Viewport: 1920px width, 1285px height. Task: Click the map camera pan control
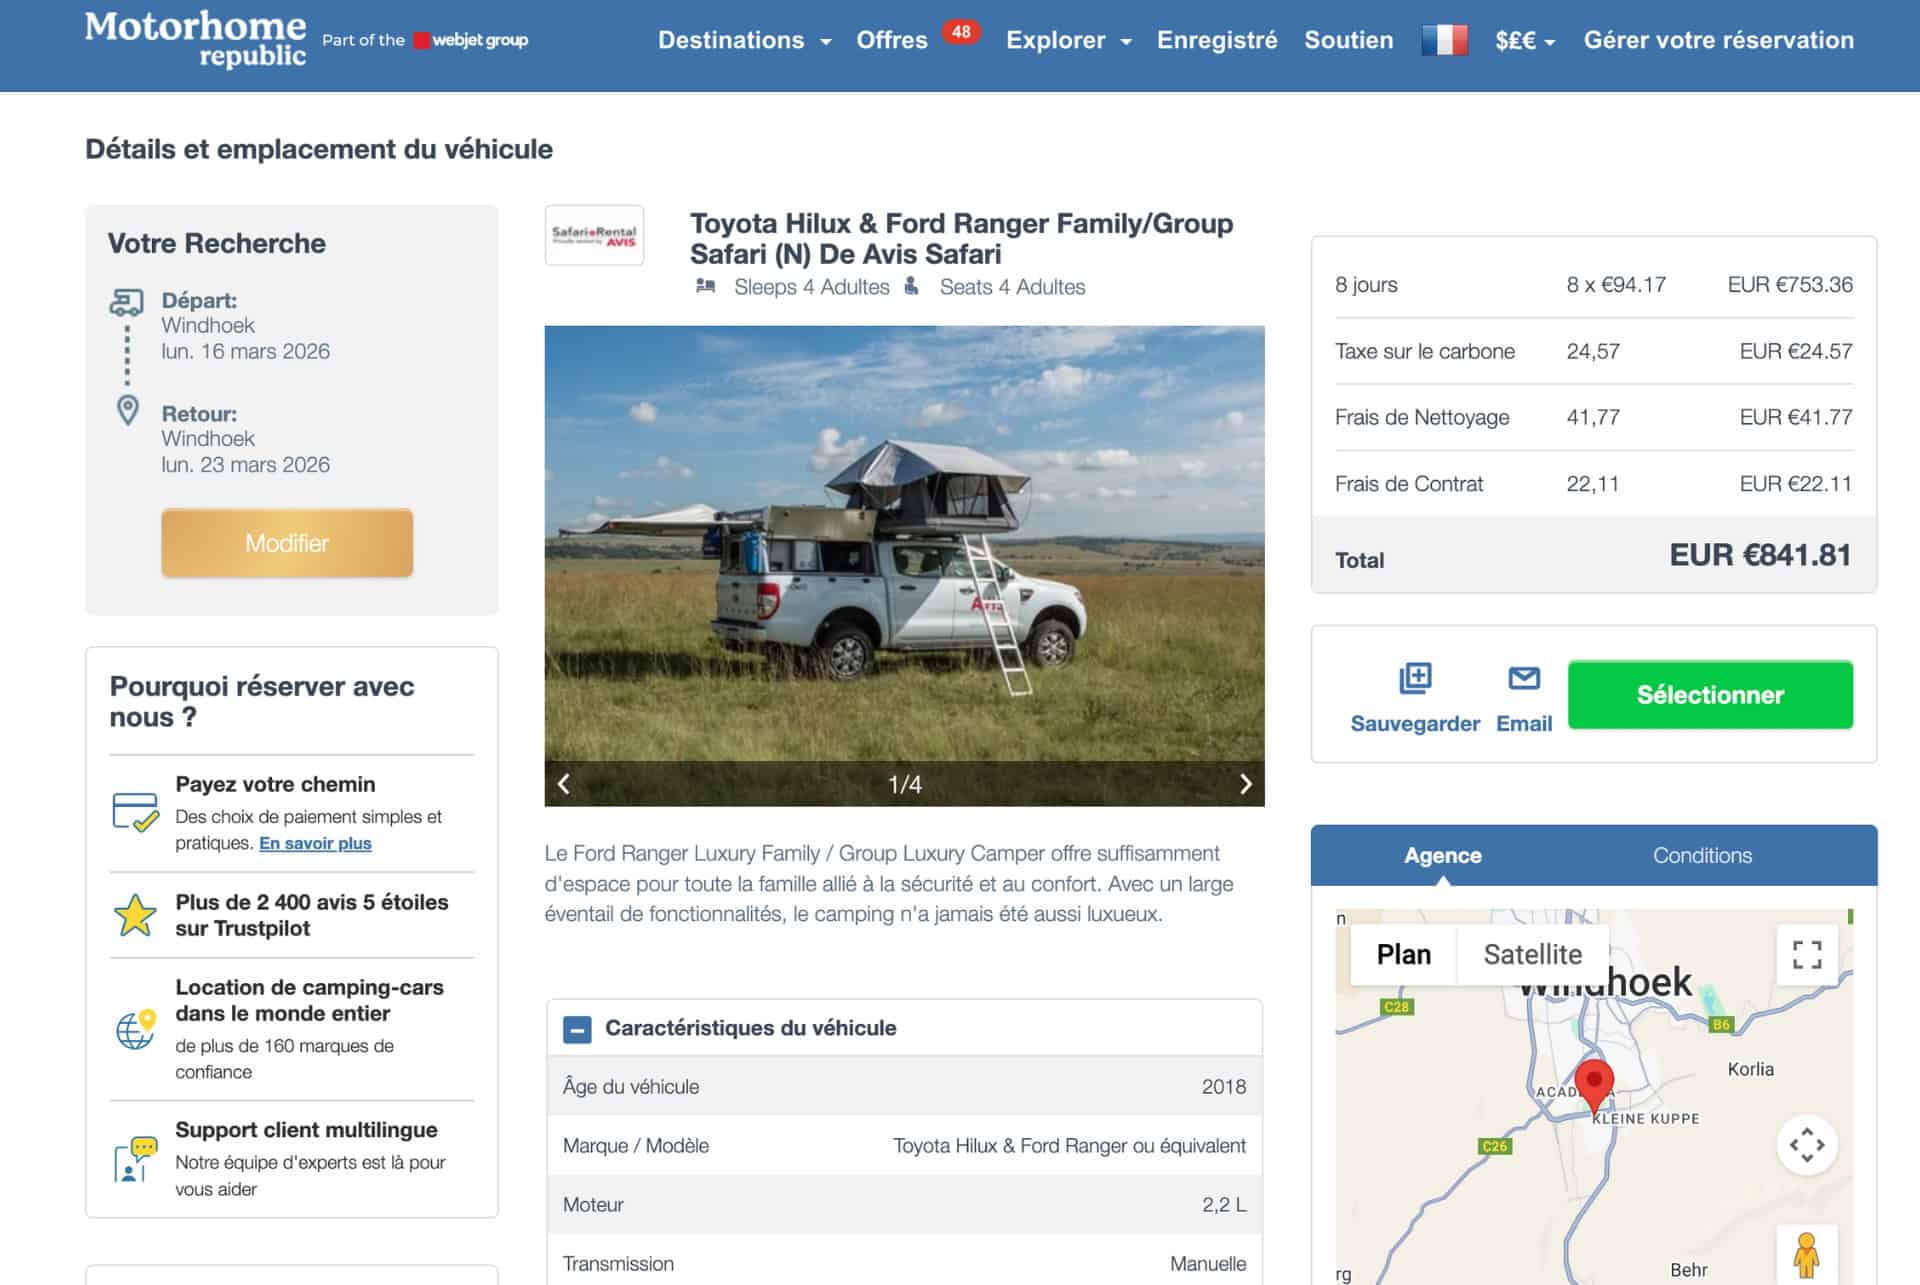pyautogui.click(x=1806, y=1145)
